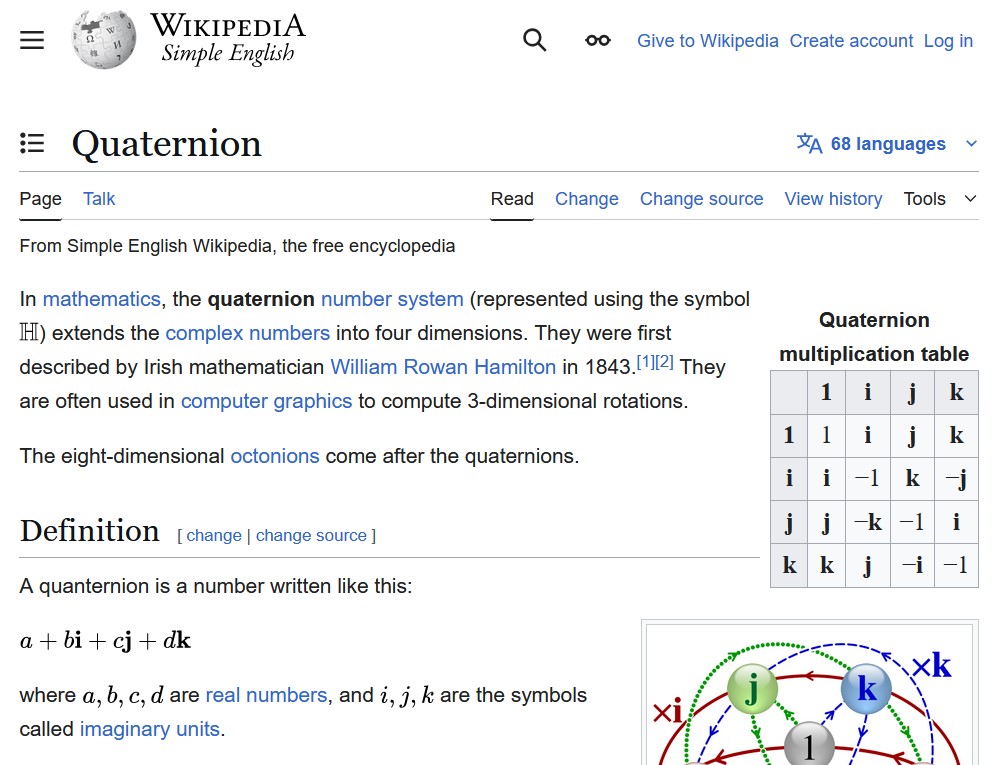Click Give to Wikipedia link
The image size is (999, 765).
point(708,41)
